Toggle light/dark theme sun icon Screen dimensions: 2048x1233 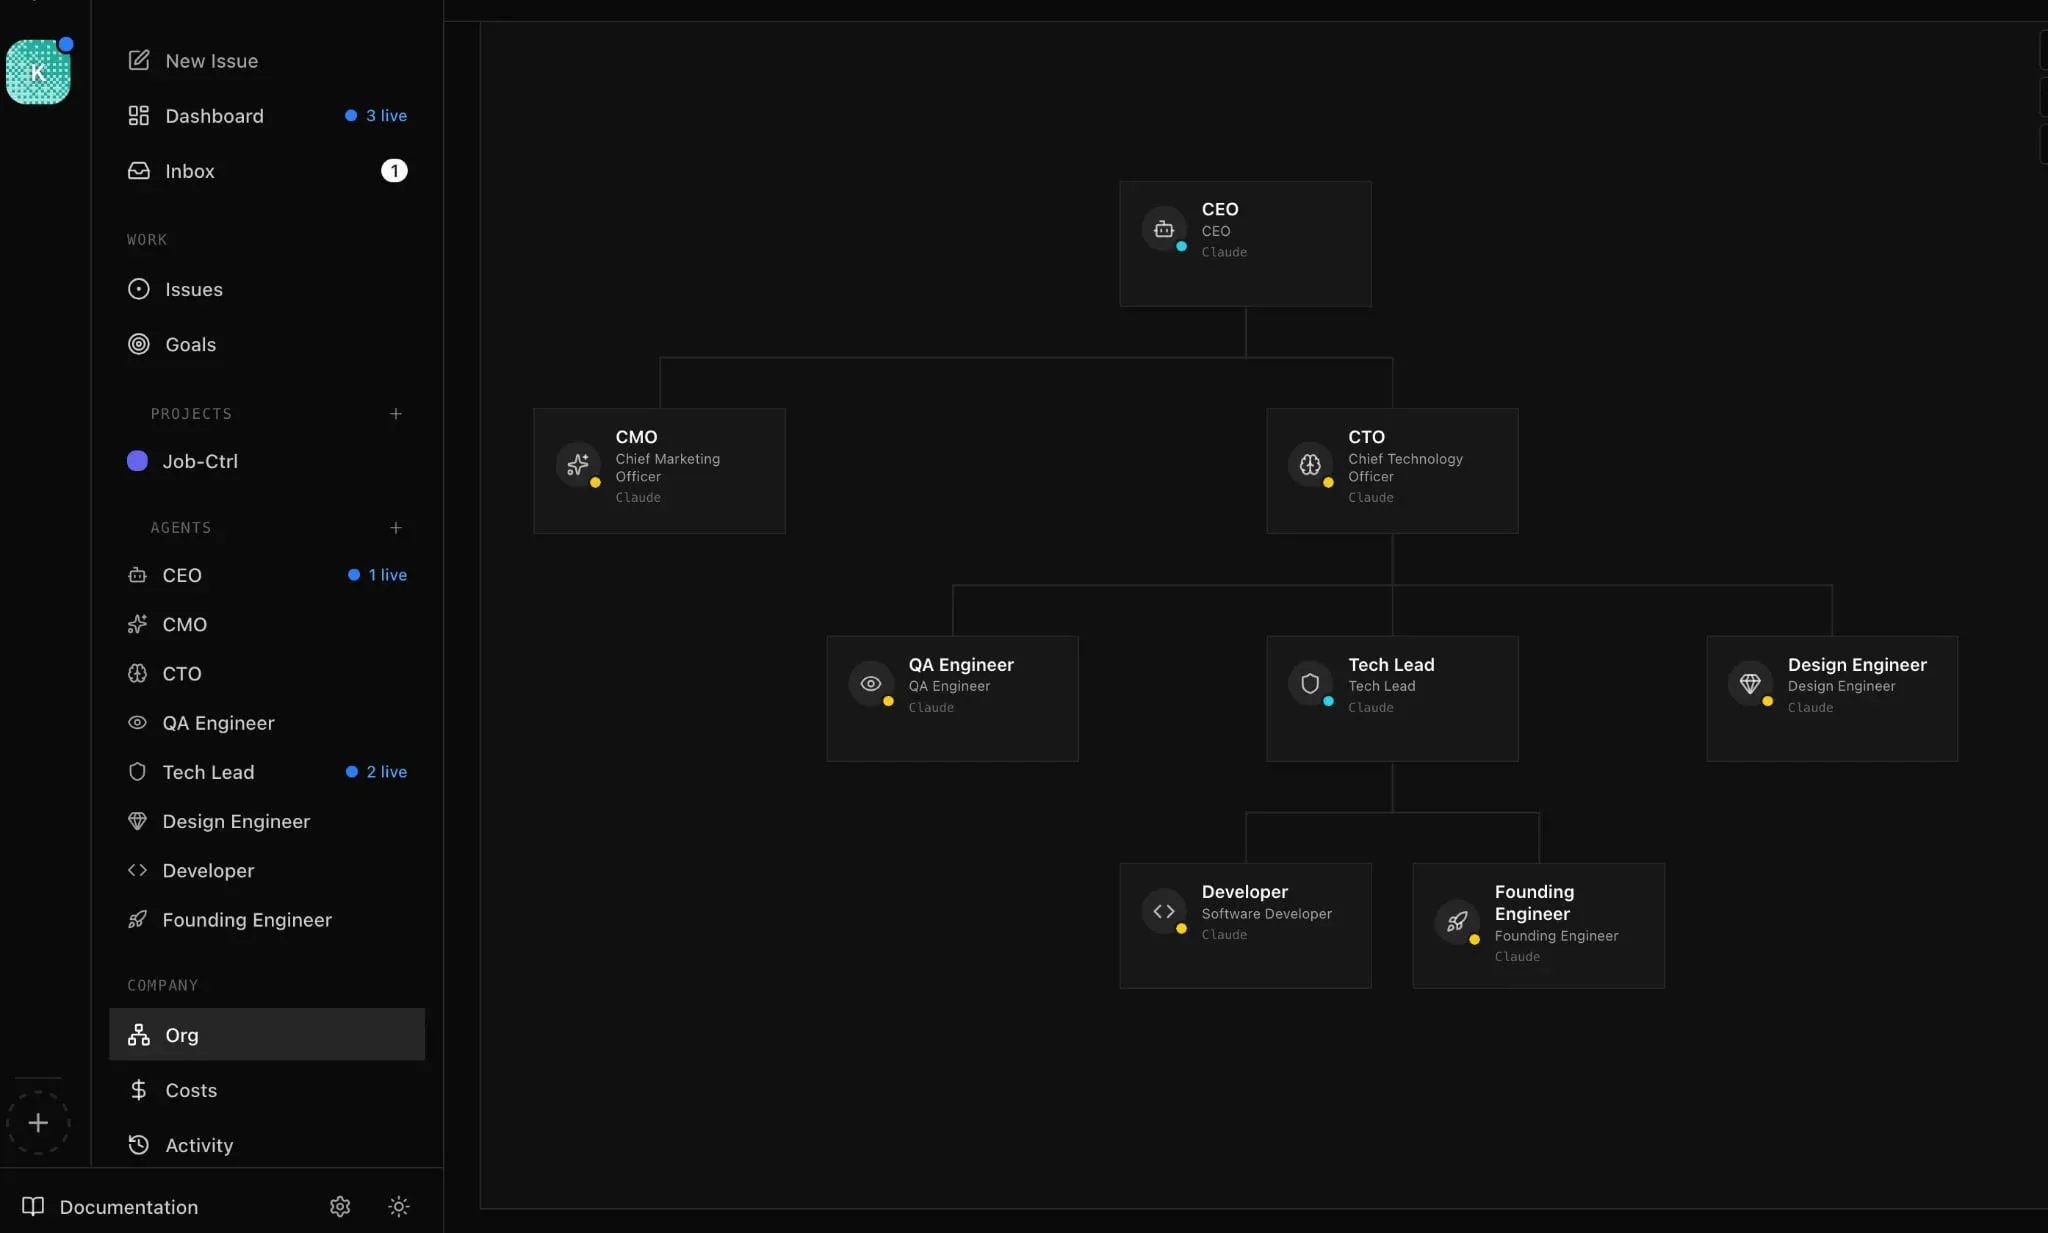398,1206
